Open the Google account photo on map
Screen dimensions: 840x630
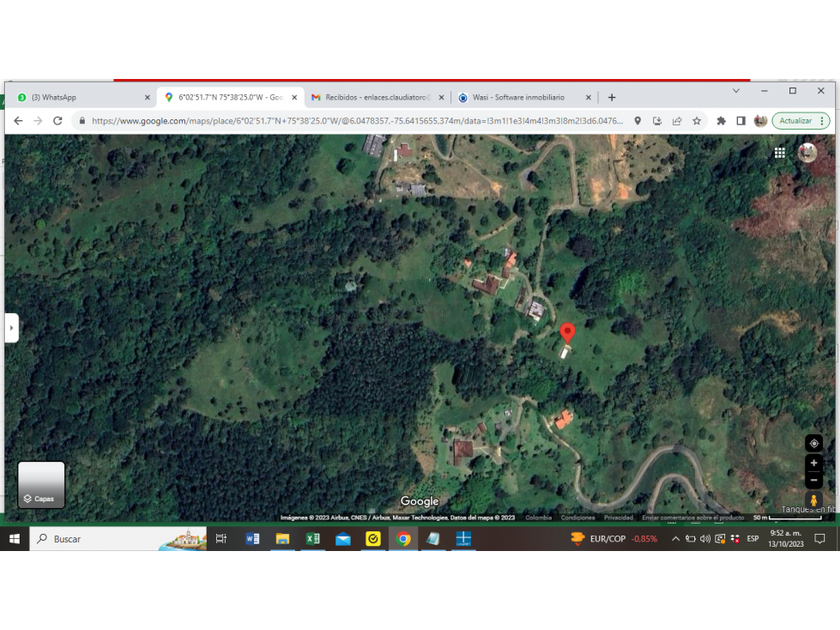click(x=807, y=153)
